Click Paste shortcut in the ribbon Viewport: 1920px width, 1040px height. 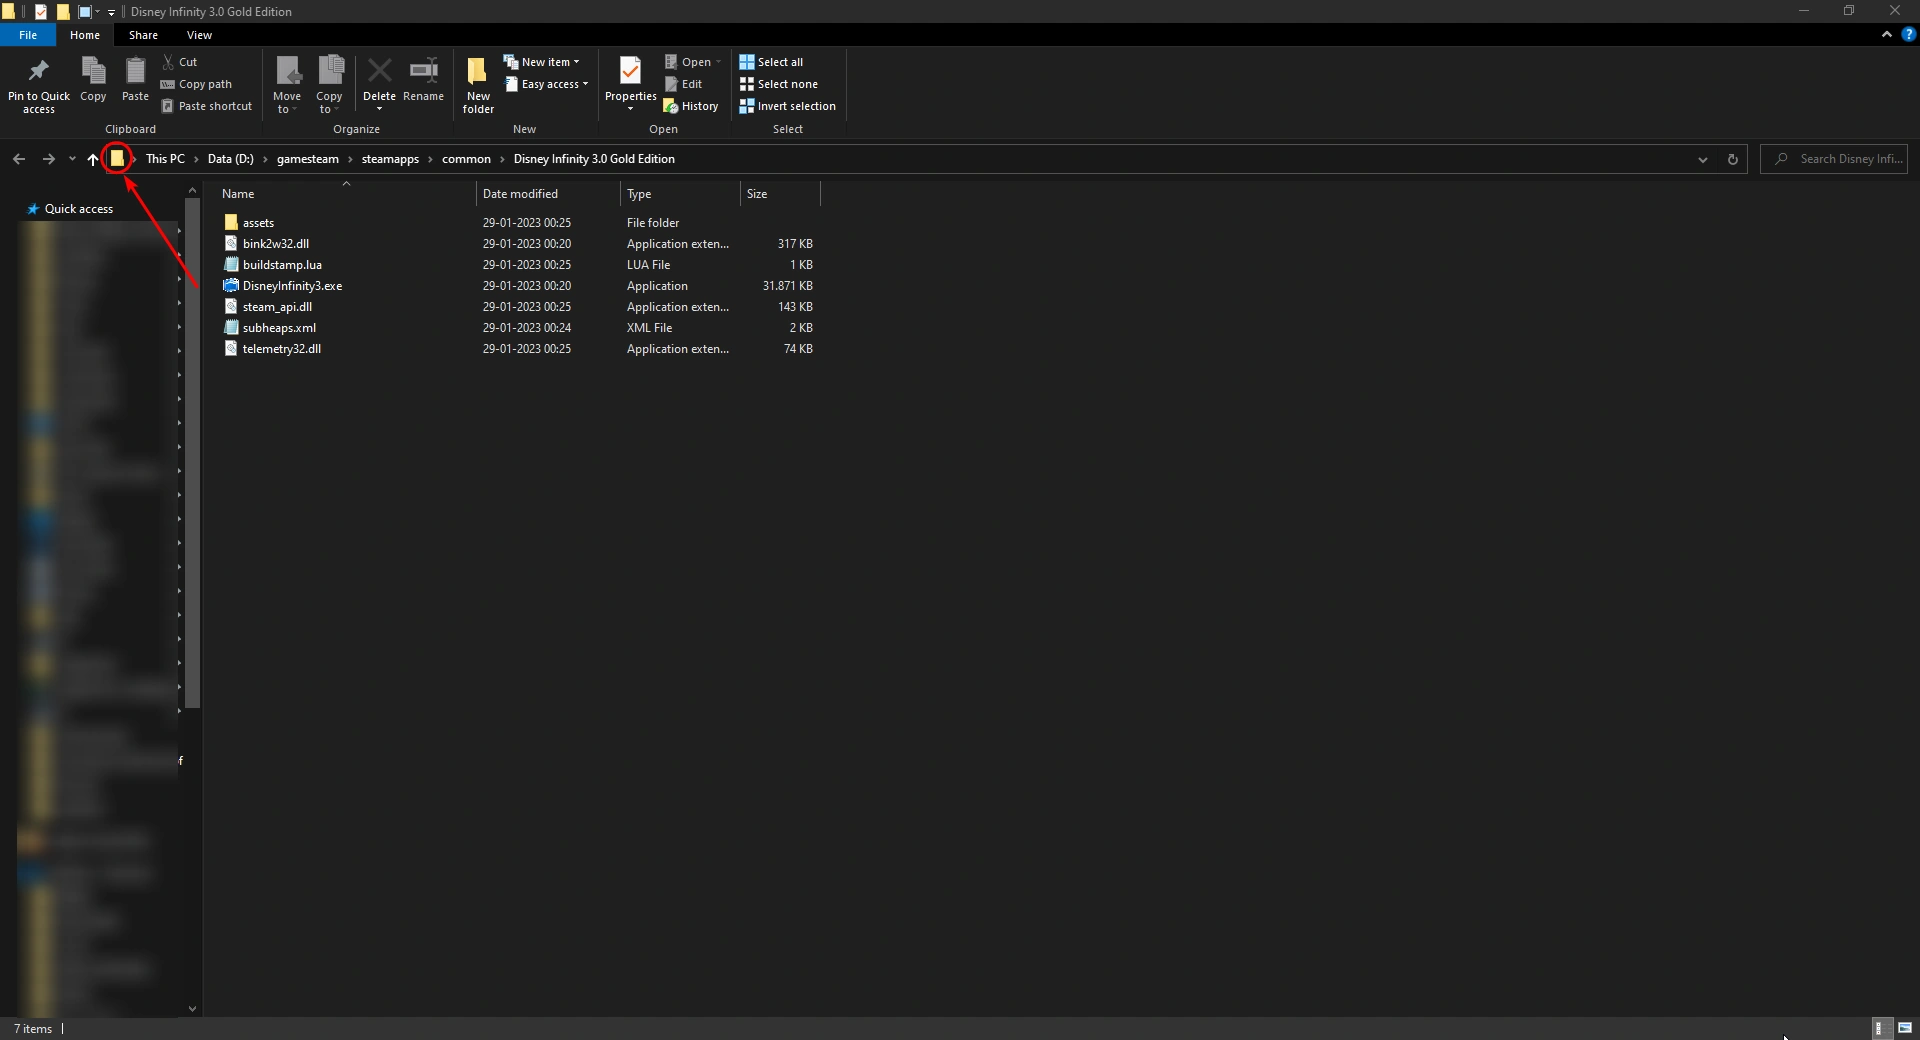point(206,106)
